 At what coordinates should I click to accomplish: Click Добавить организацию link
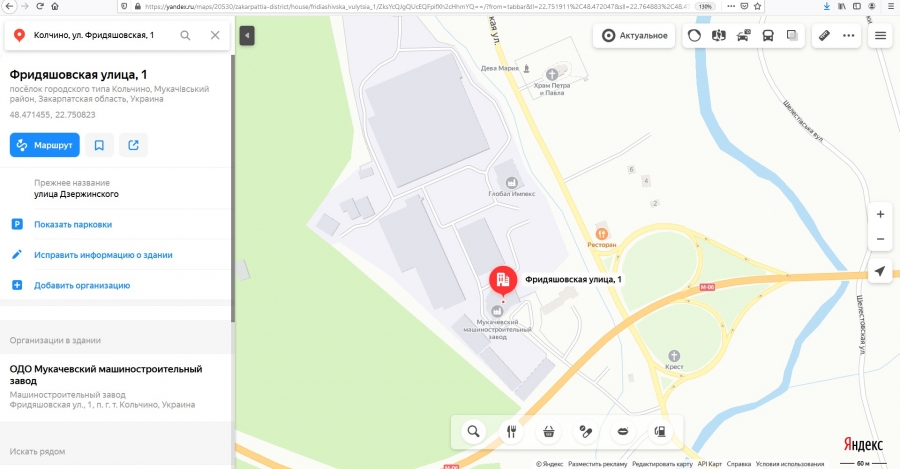pyautogui.click(x=82, y=285)
